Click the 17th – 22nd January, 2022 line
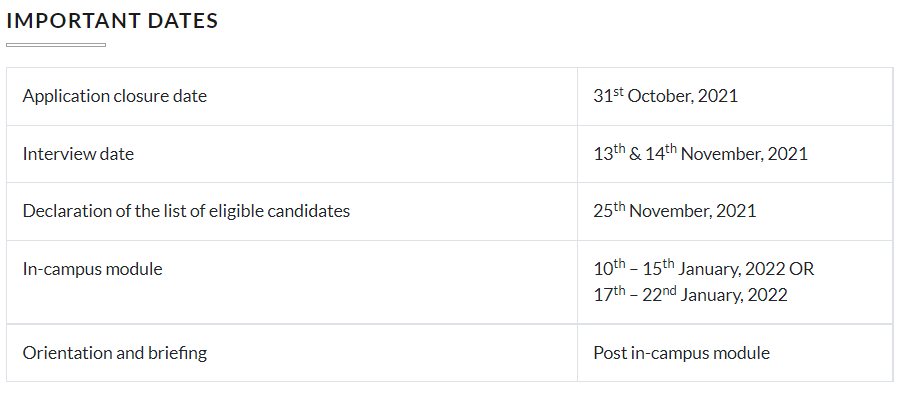The width and height of the screenshot is (912, 400). (x=690, y=294)
